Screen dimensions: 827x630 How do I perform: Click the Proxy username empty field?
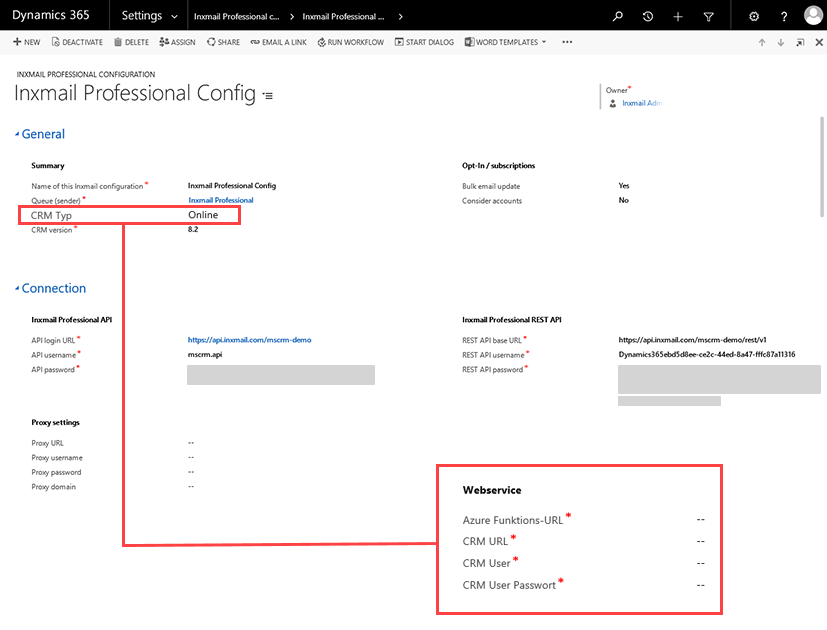191,457
